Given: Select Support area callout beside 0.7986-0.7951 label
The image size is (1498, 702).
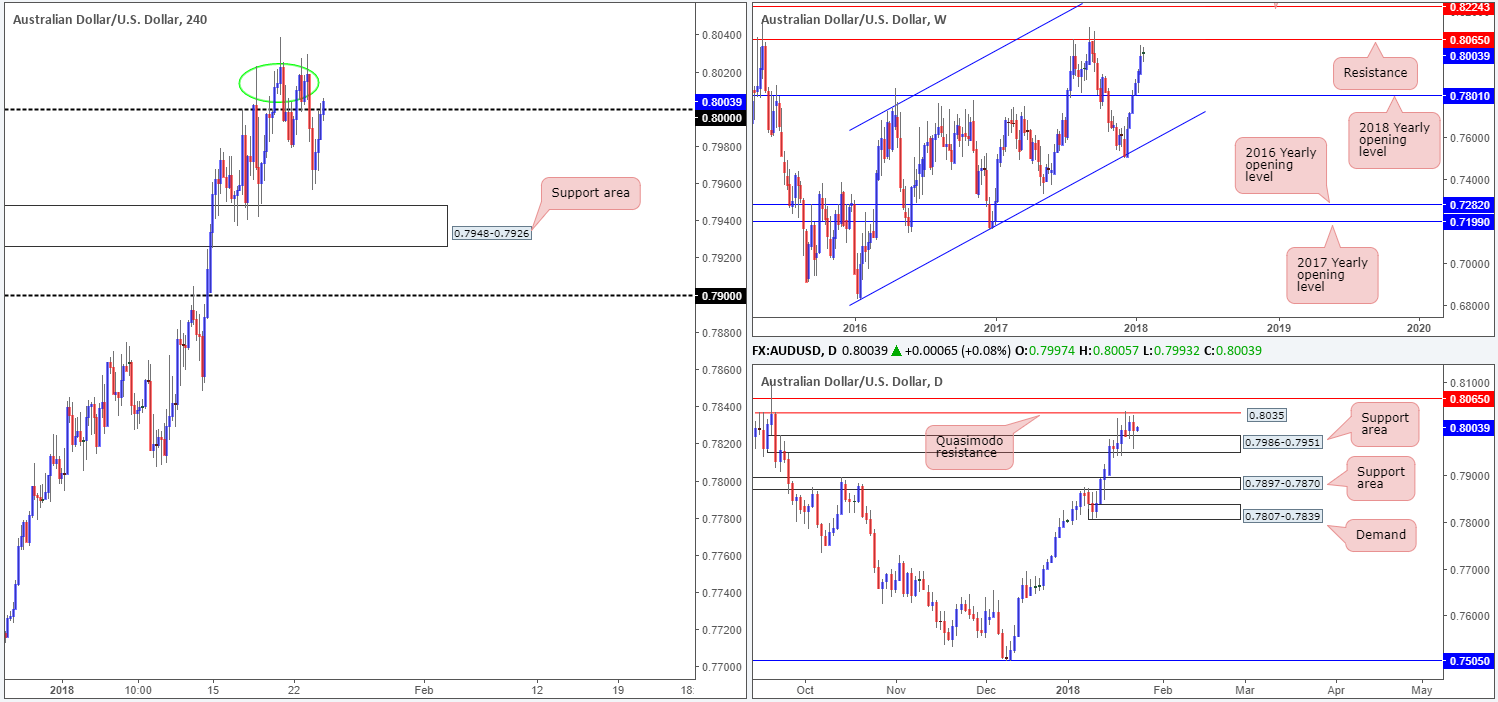Looking at the screenshot, I should pyautogui.click(x=1384, y=424).
